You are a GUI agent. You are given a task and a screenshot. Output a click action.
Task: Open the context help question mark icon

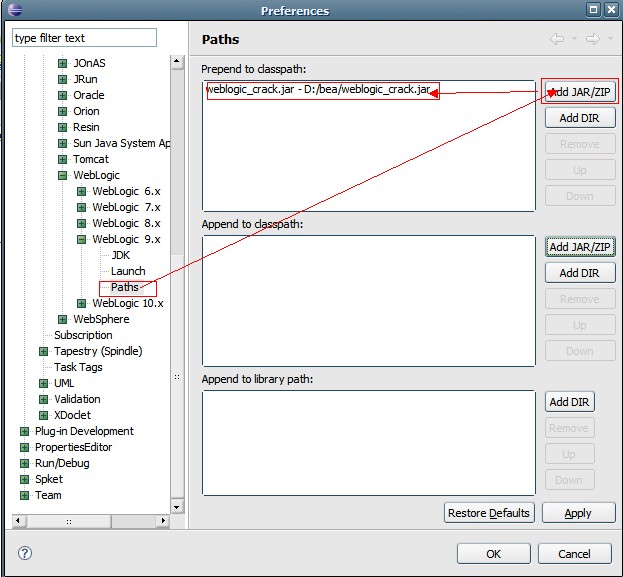pos(25,553)
